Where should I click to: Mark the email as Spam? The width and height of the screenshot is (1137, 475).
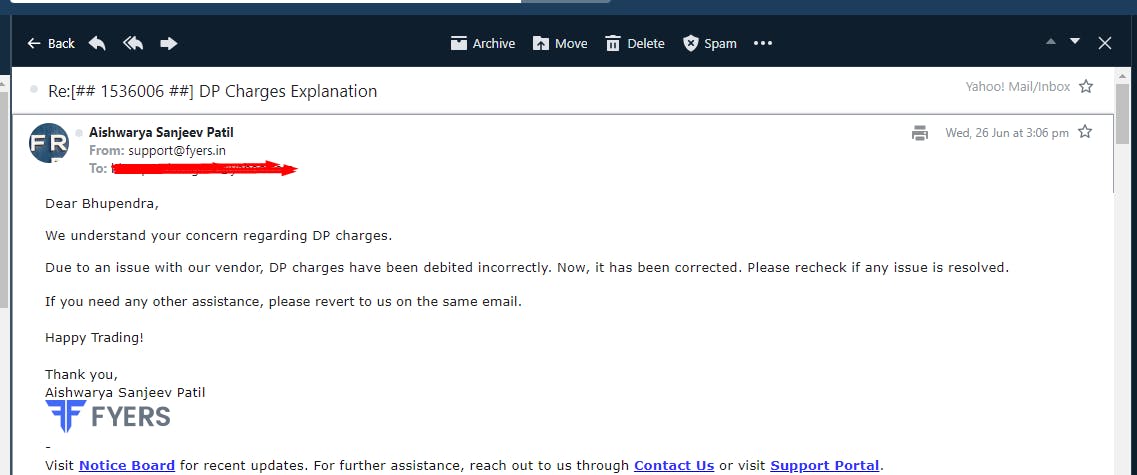coord(709,44)
